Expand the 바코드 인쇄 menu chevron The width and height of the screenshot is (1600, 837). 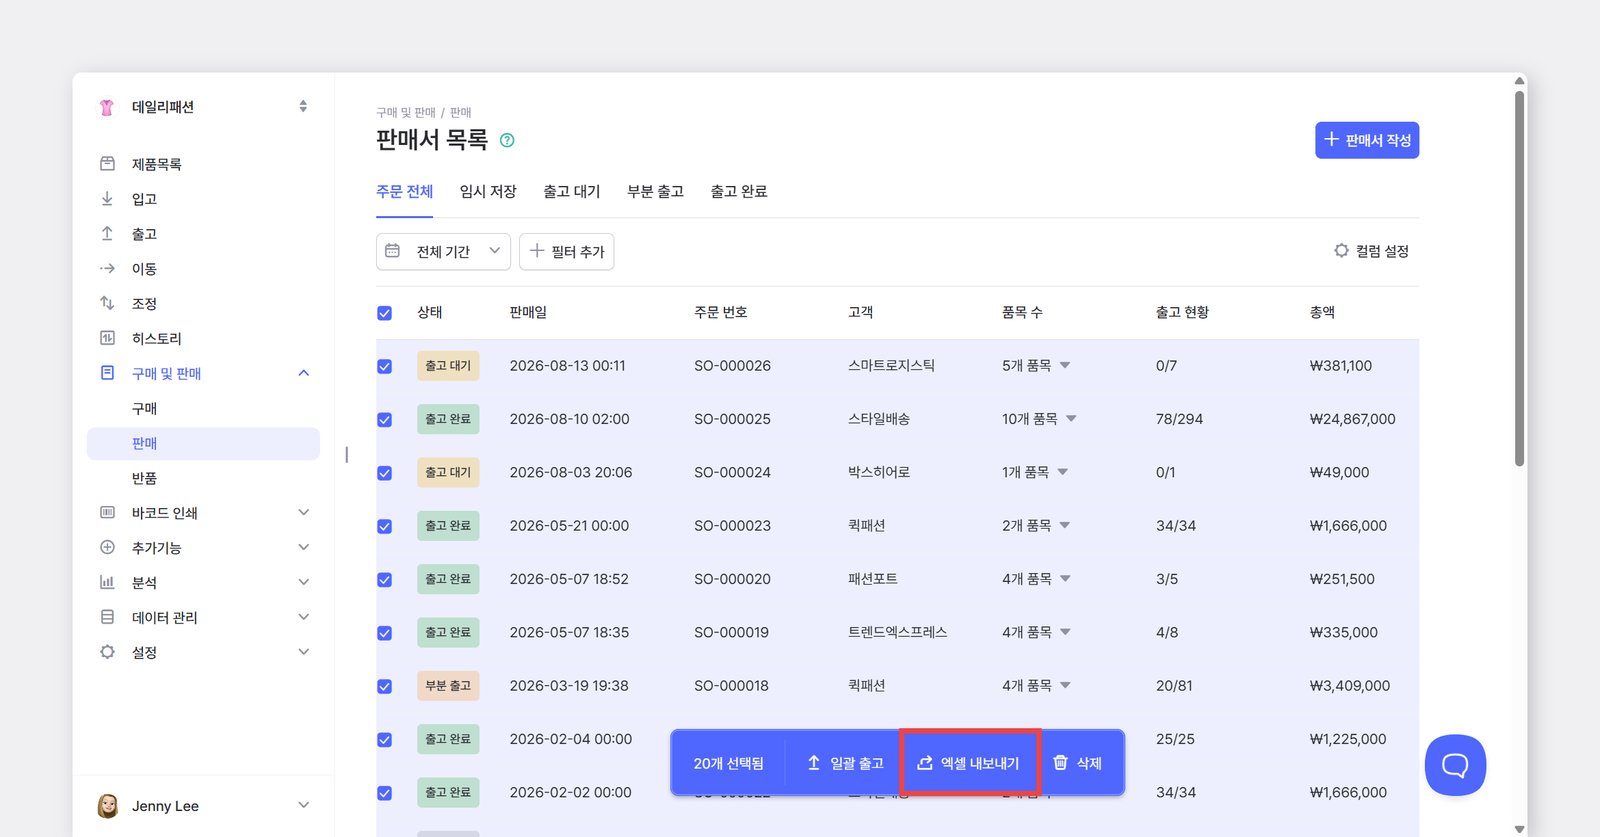pyautogui.click(x=304, y=513)
